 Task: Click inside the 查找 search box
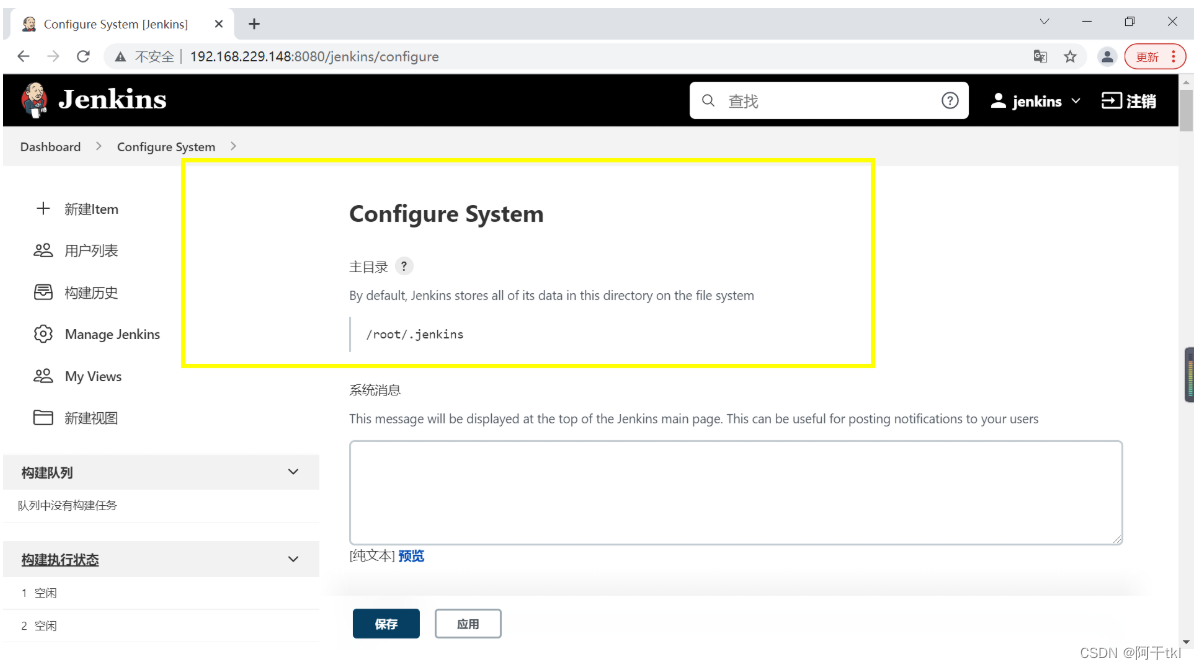pyautogui.click(x=828, y=101)
